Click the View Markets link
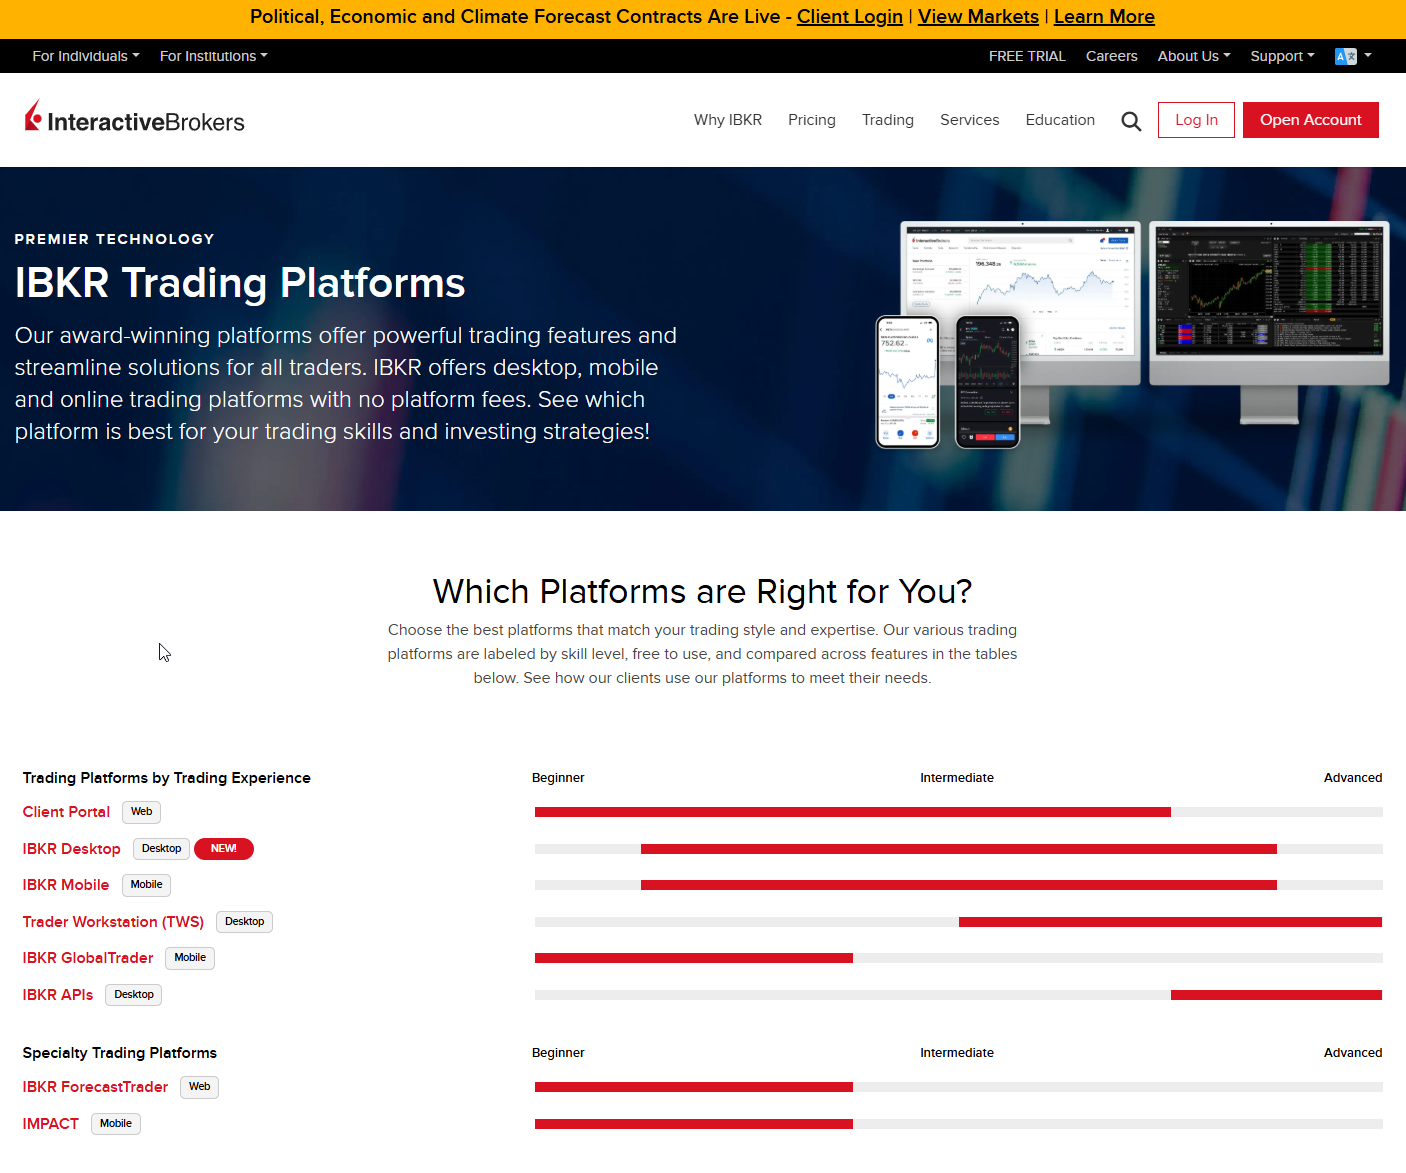Viewport: 1406px width, 1173px height. [978, 17]
